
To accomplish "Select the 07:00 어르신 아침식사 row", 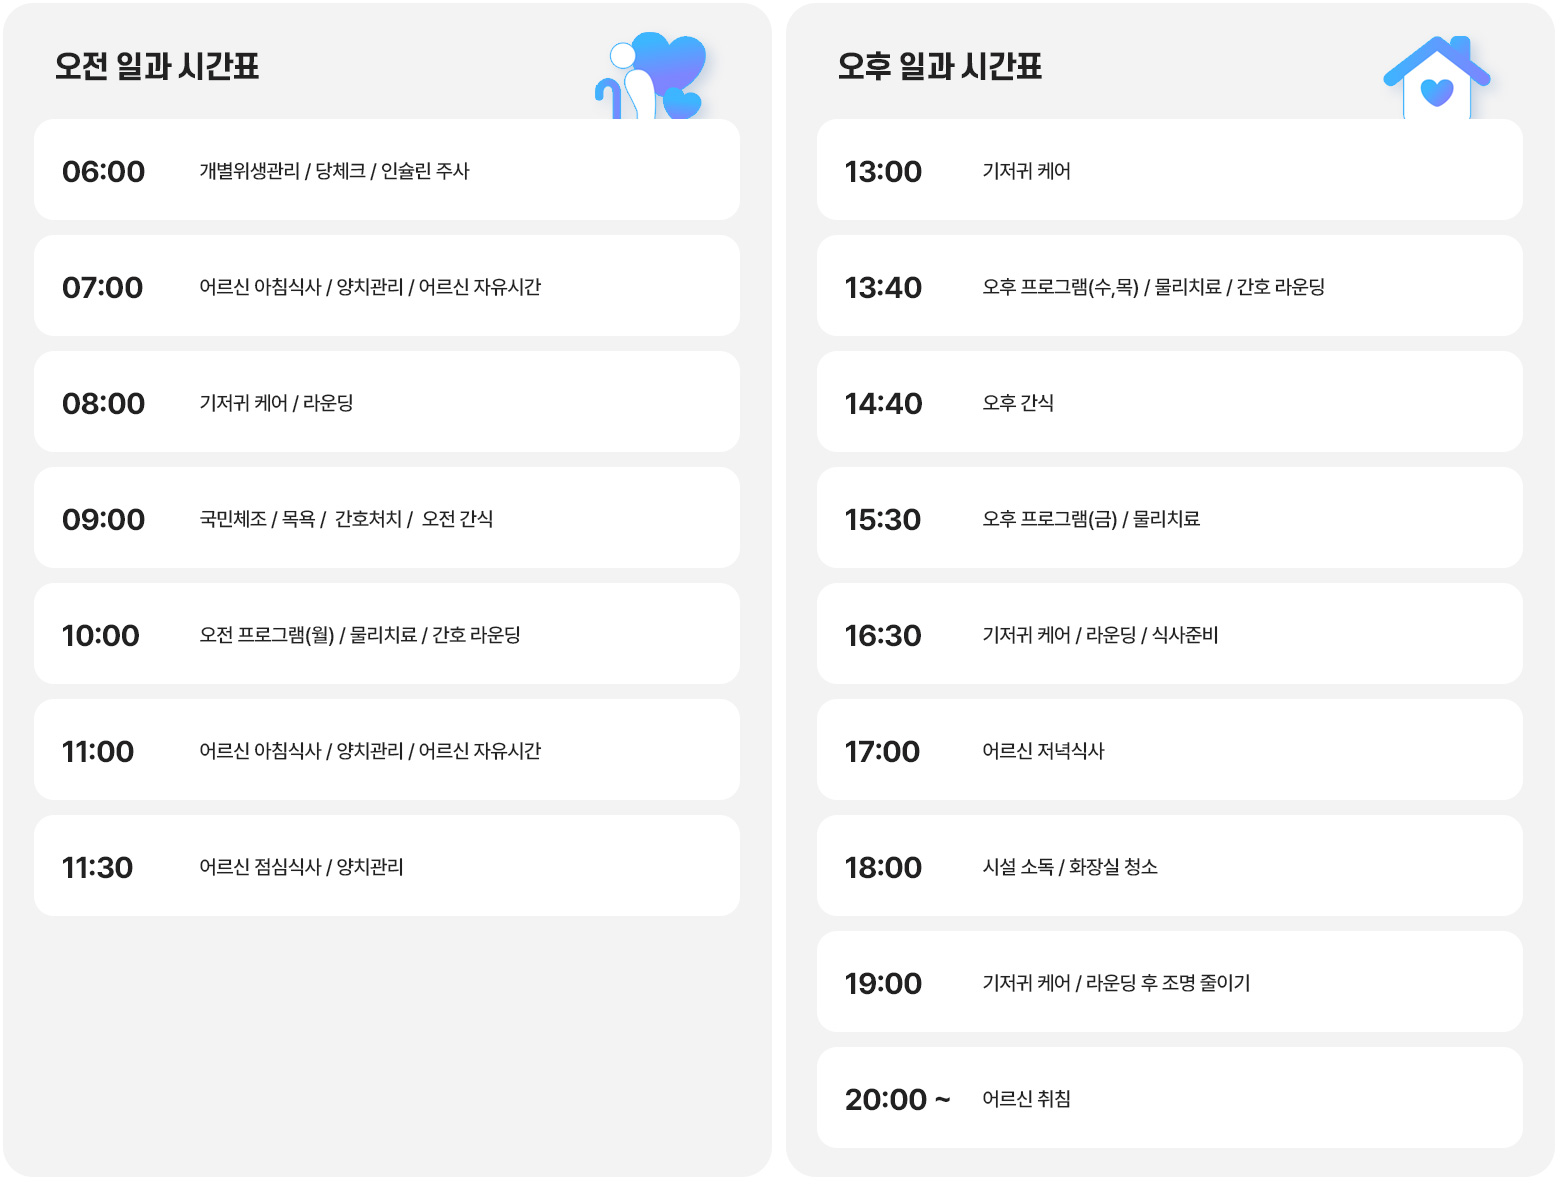I will click(x=386, y=287).
